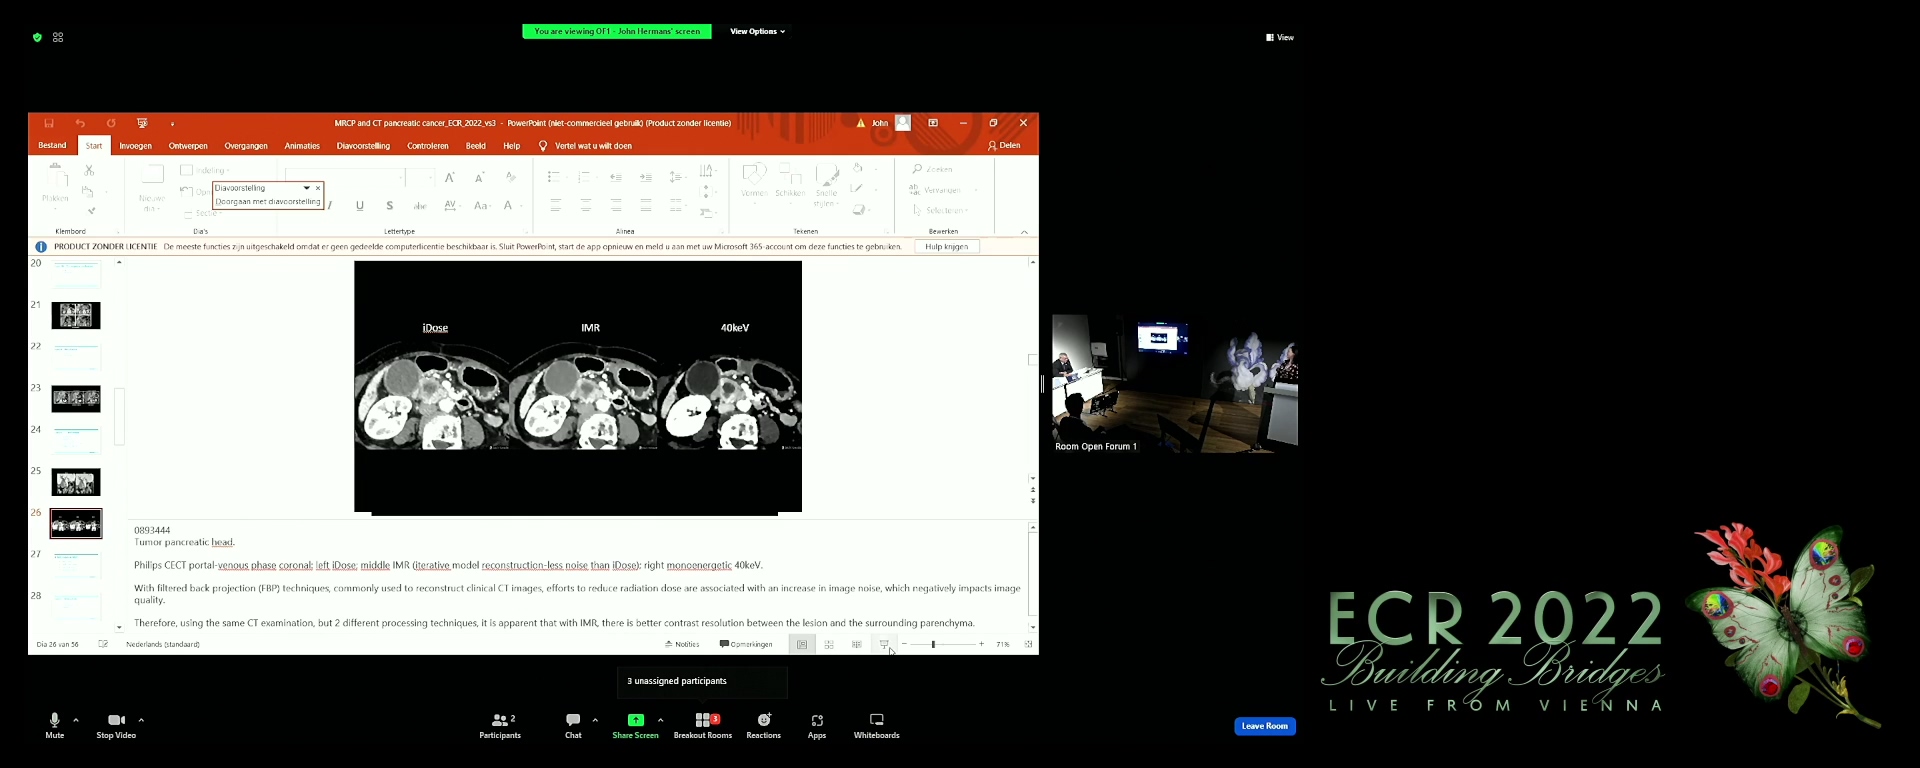
Task: Switch to the Controleren tab
Action: (428, 146)
